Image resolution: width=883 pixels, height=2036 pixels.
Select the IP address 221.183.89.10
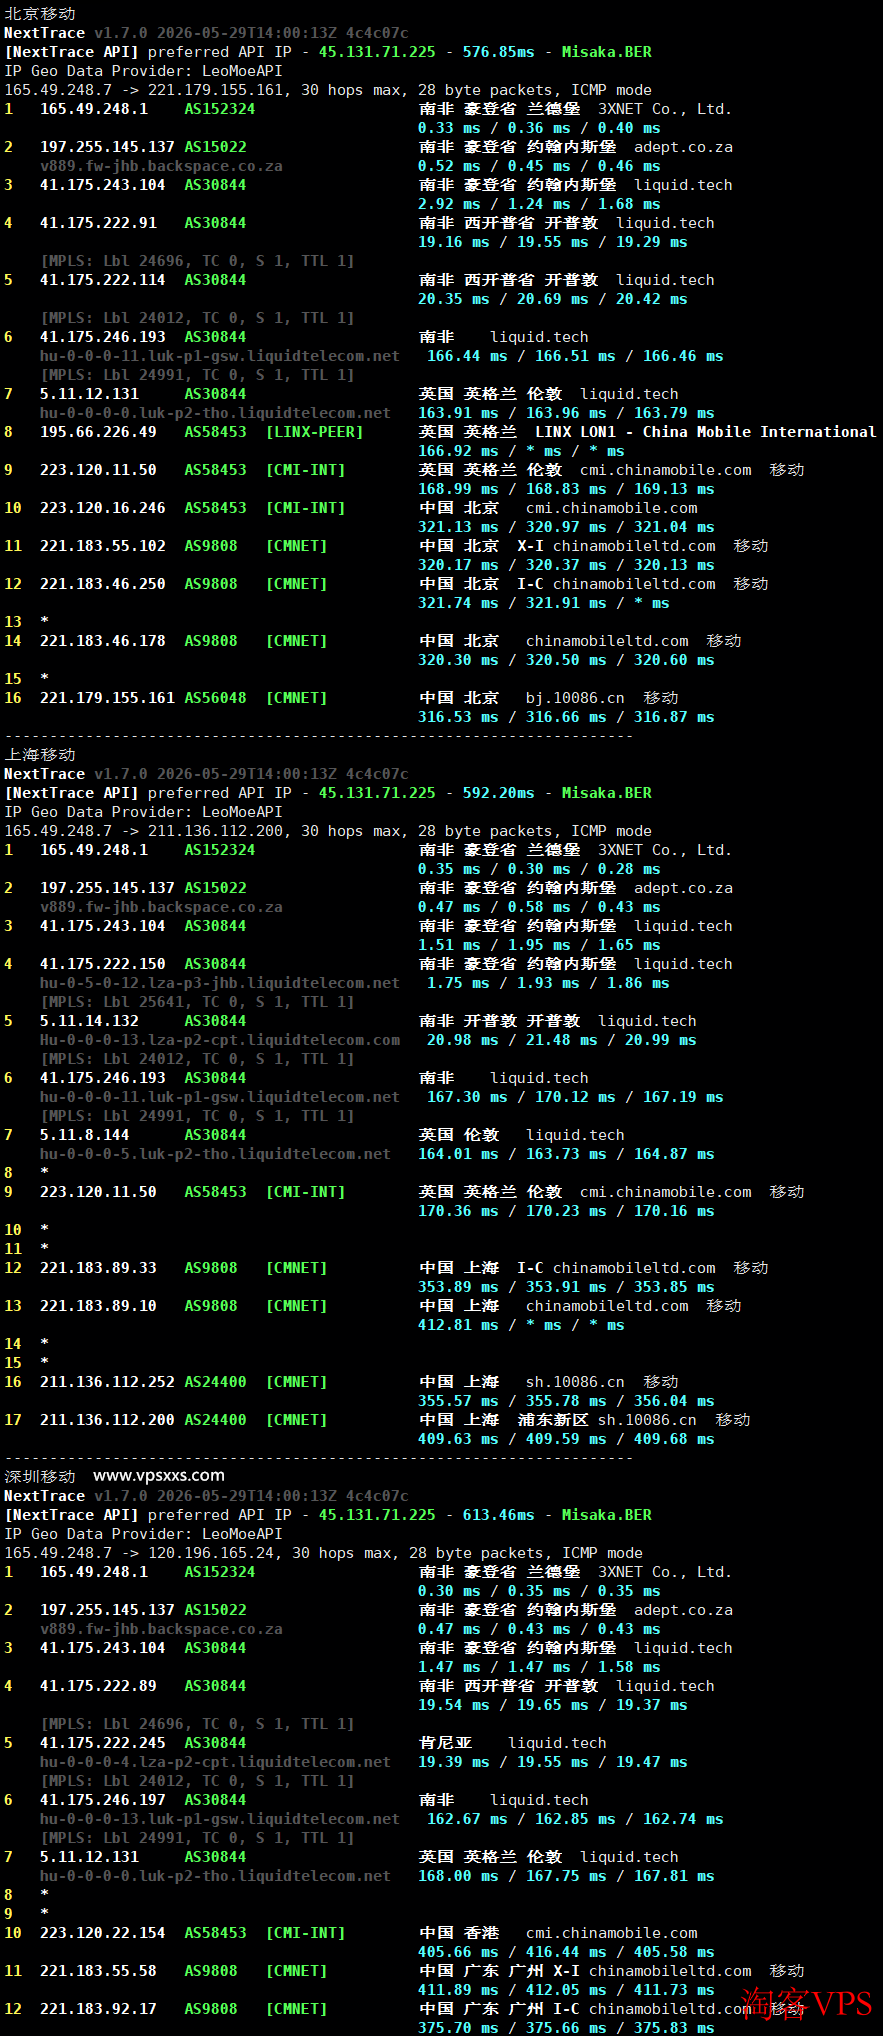98,1306
